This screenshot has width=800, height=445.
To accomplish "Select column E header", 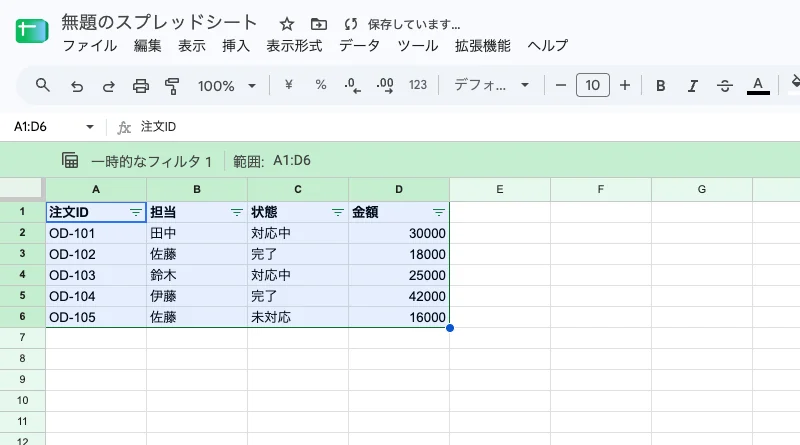I will [x=500, y=189].
